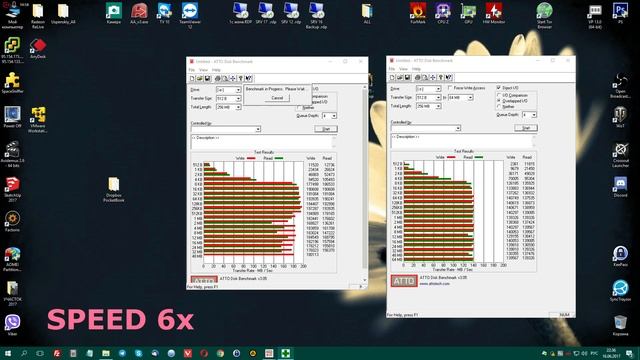The width and height of the screenshot is (640, 360).
Task: Click Save icon in right ATTO window toolbar
Action: 407,77
